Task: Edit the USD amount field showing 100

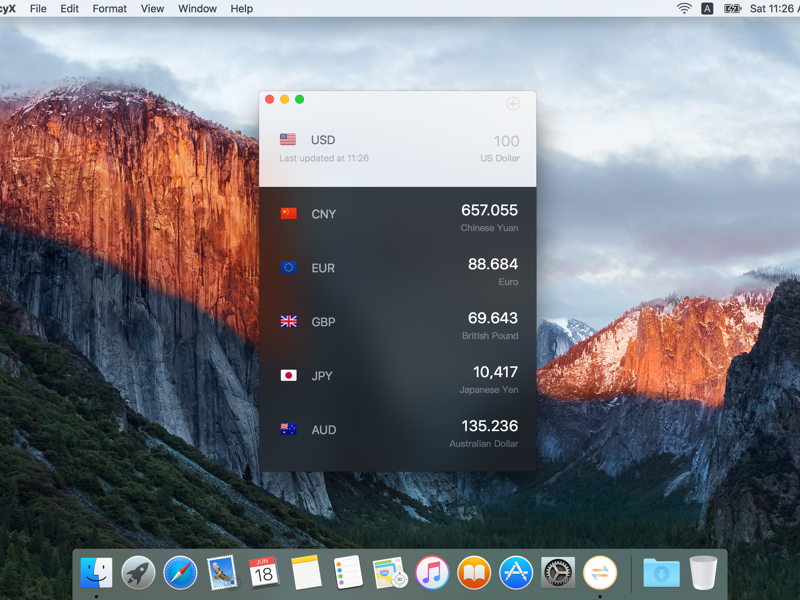Action: pos(506,141)
